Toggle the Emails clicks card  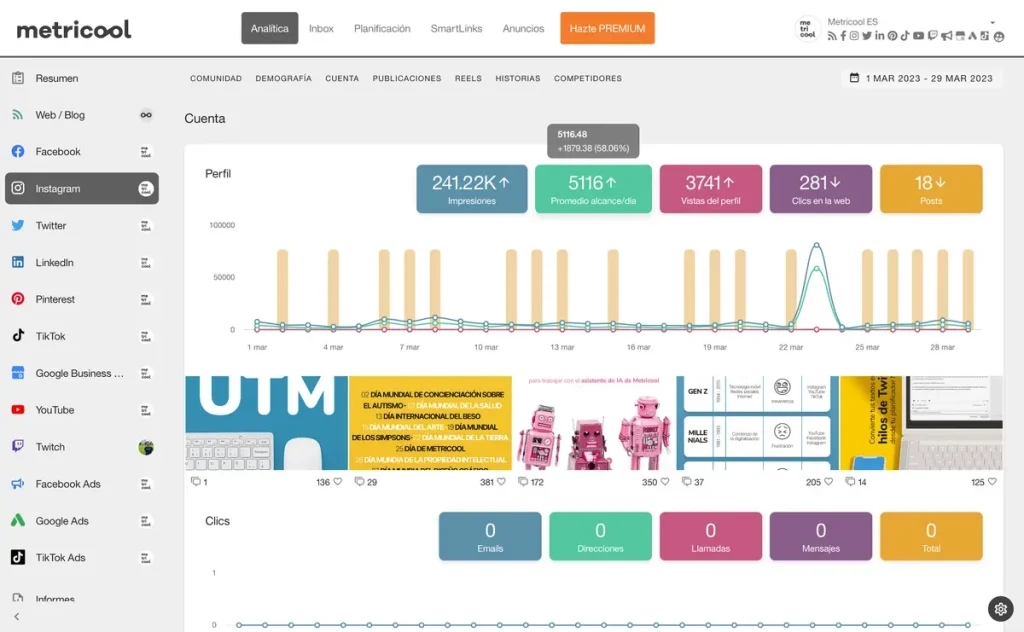pos(490,536)
